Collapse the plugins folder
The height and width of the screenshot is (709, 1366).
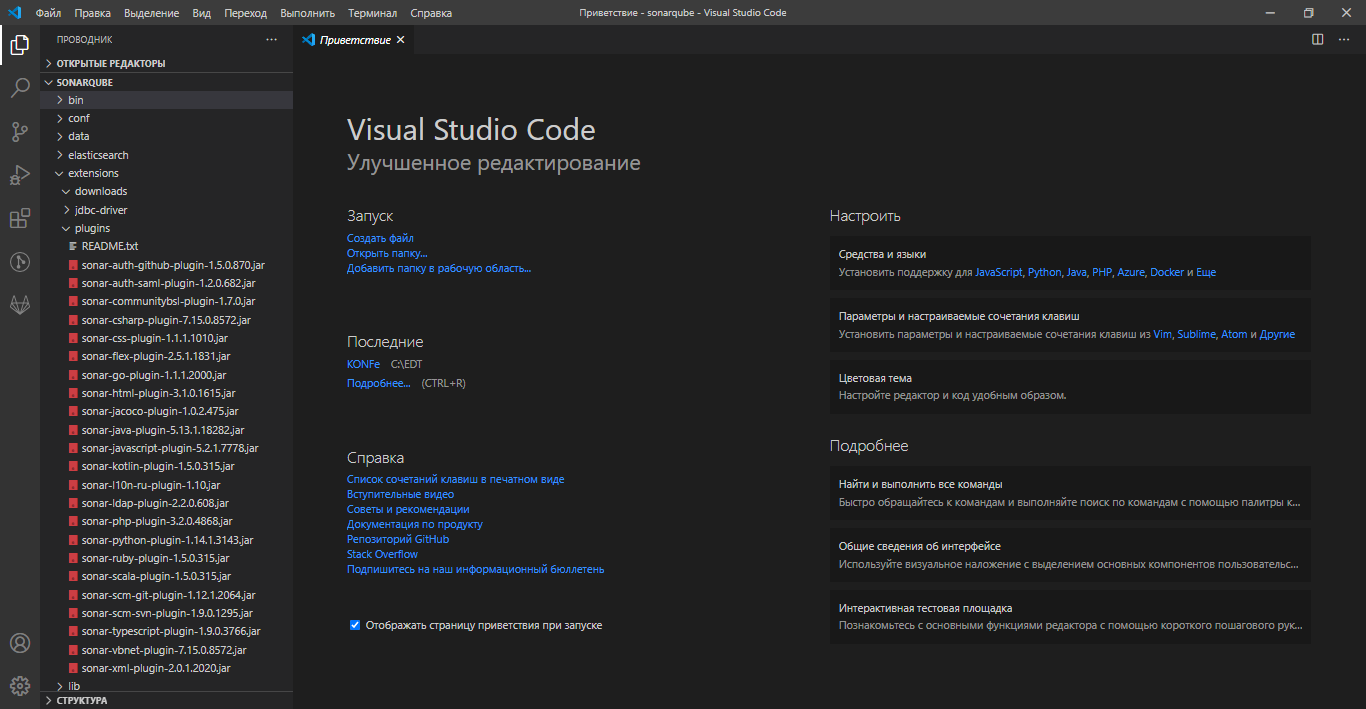92,228
